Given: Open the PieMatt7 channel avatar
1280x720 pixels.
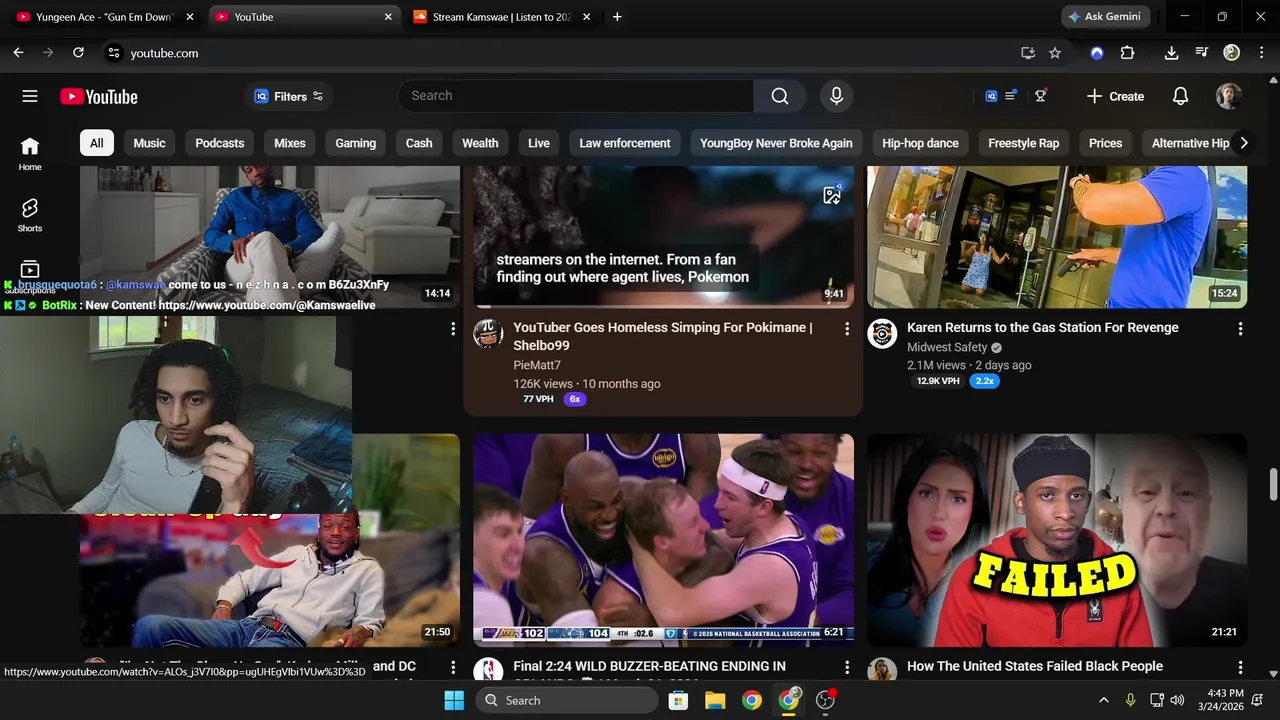Looking at the screenshot, I should (488, 334).
